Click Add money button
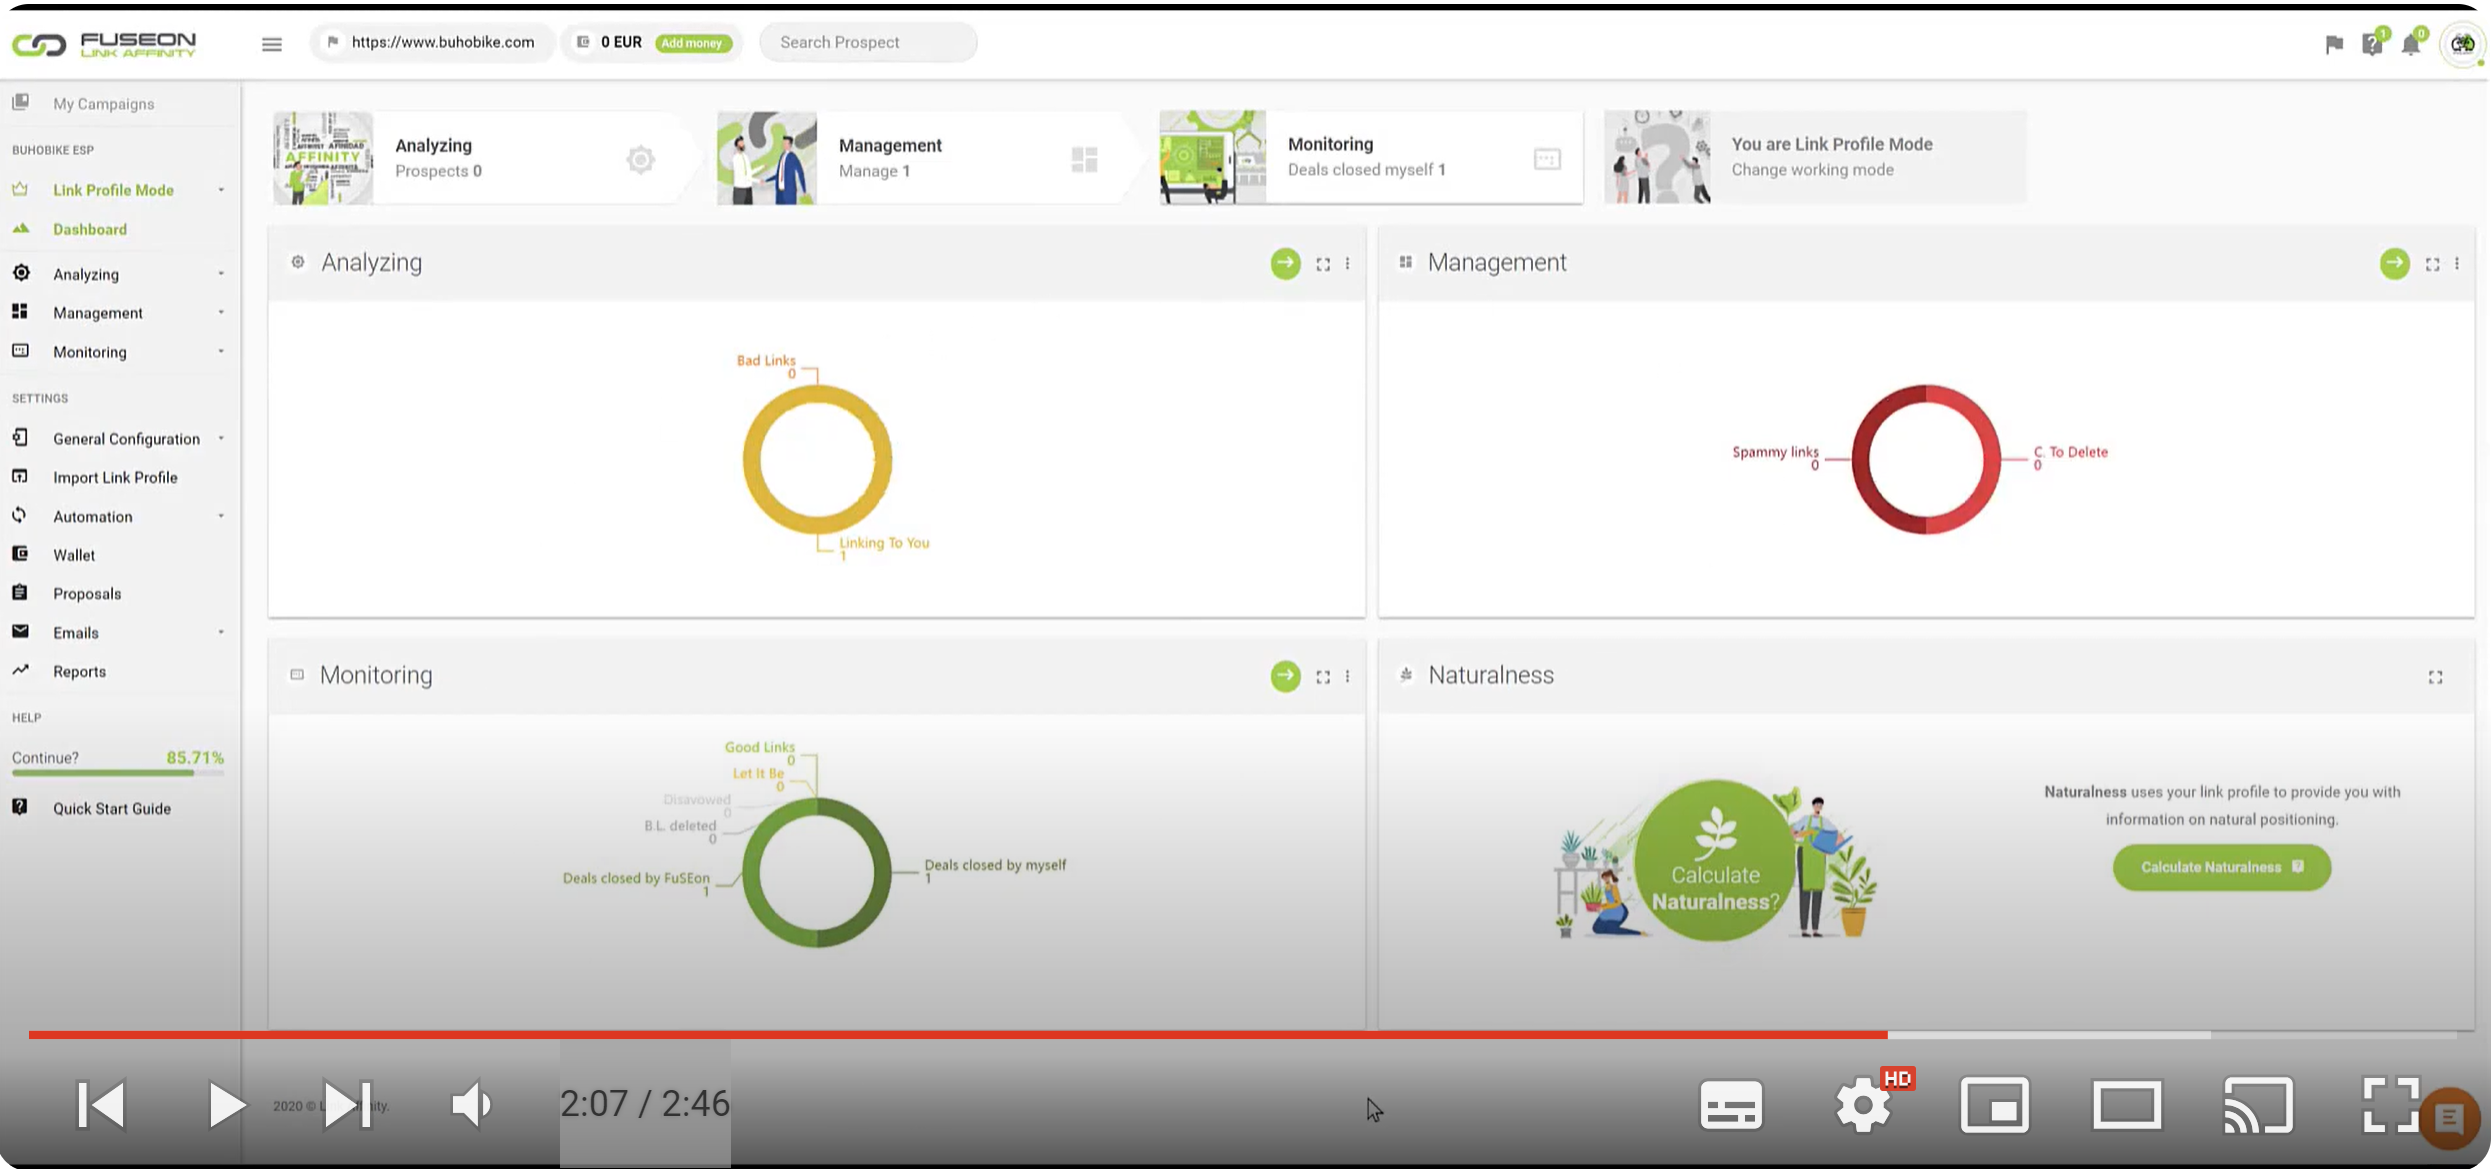Viewport: 2492px width, 1172px height. 692,43
